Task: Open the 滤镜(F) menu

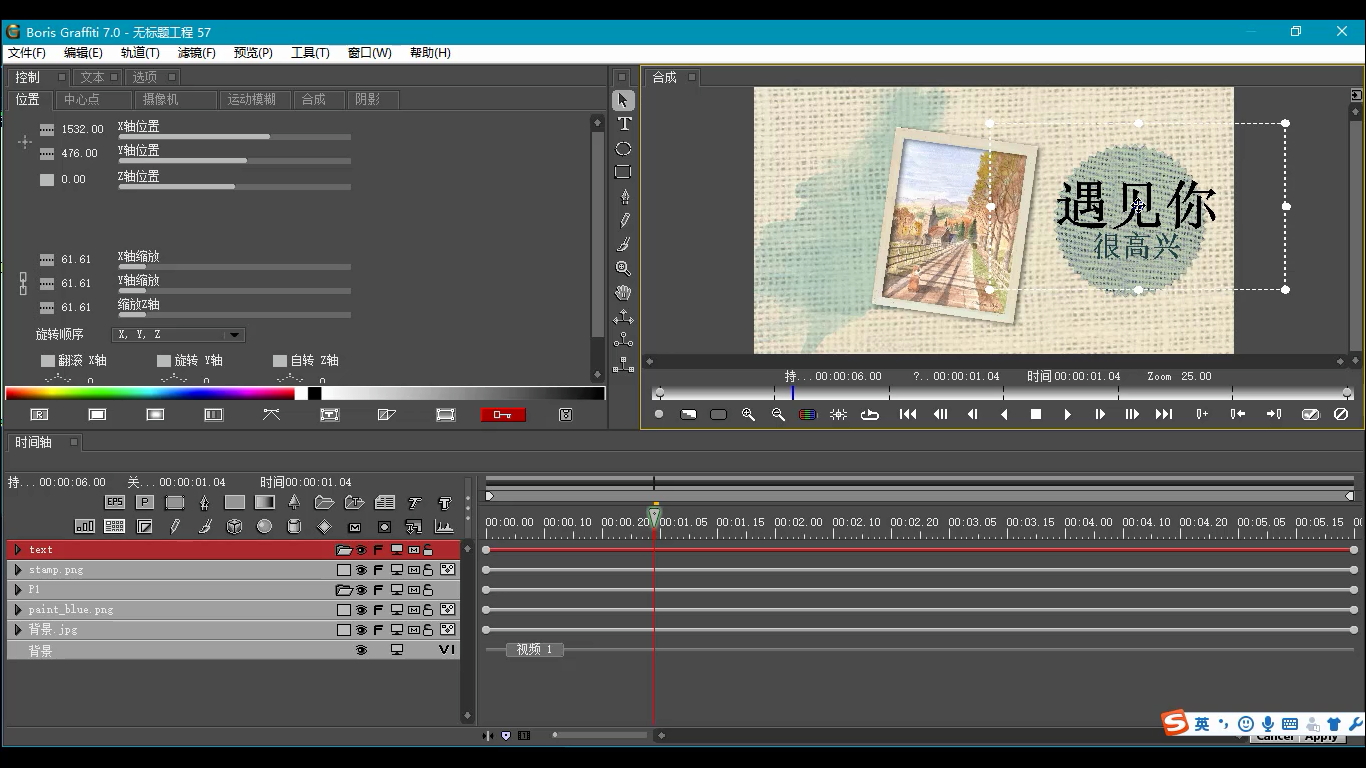Action: pos(197,53)
